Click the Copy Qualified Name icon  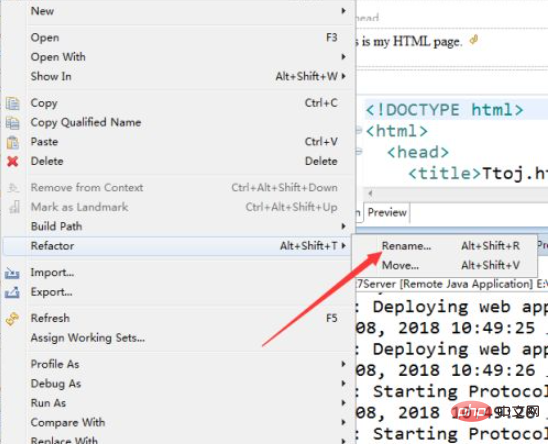(x=13, y=123)
